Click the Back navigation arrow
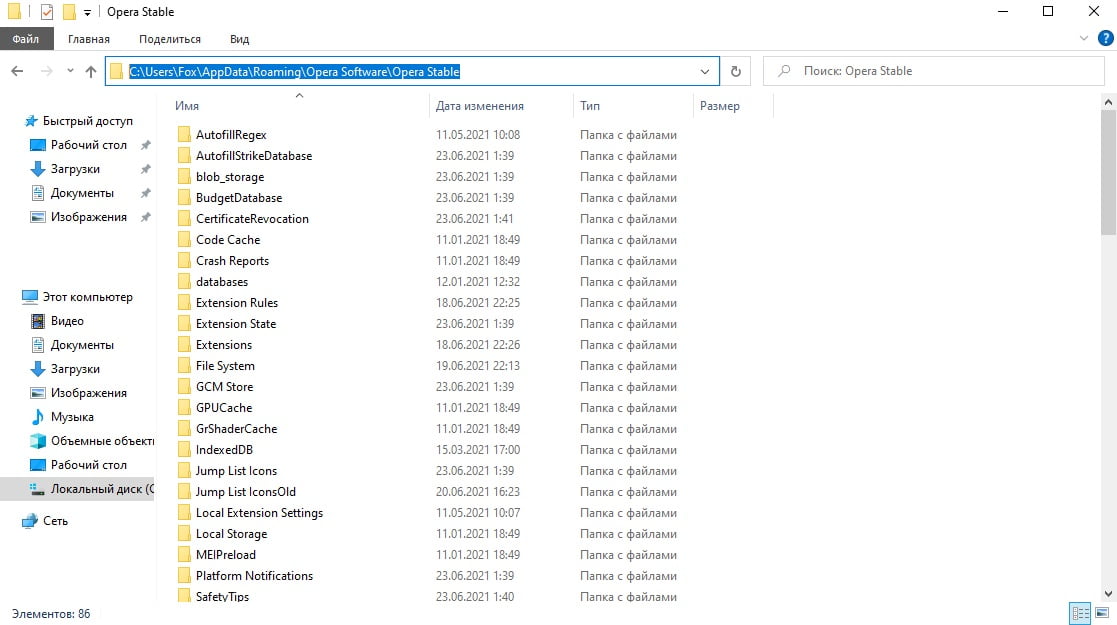The width and height of the screenshot is (1117, 625). coord(17,71)
